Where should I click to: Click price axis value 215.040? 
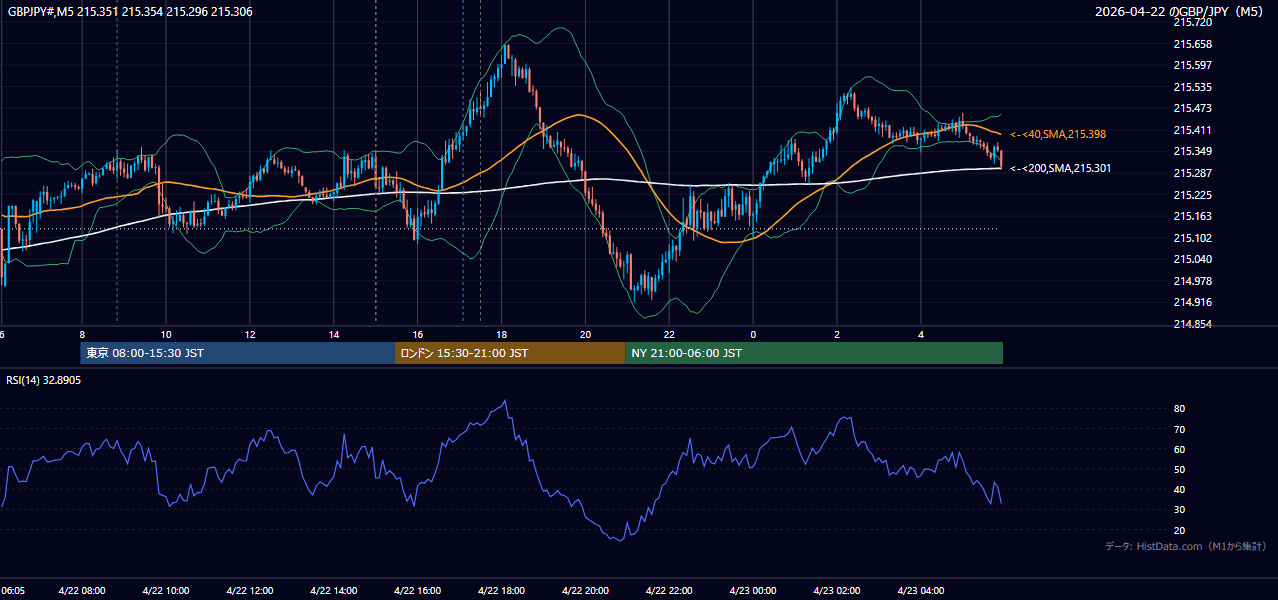[x=1192, y=259]
